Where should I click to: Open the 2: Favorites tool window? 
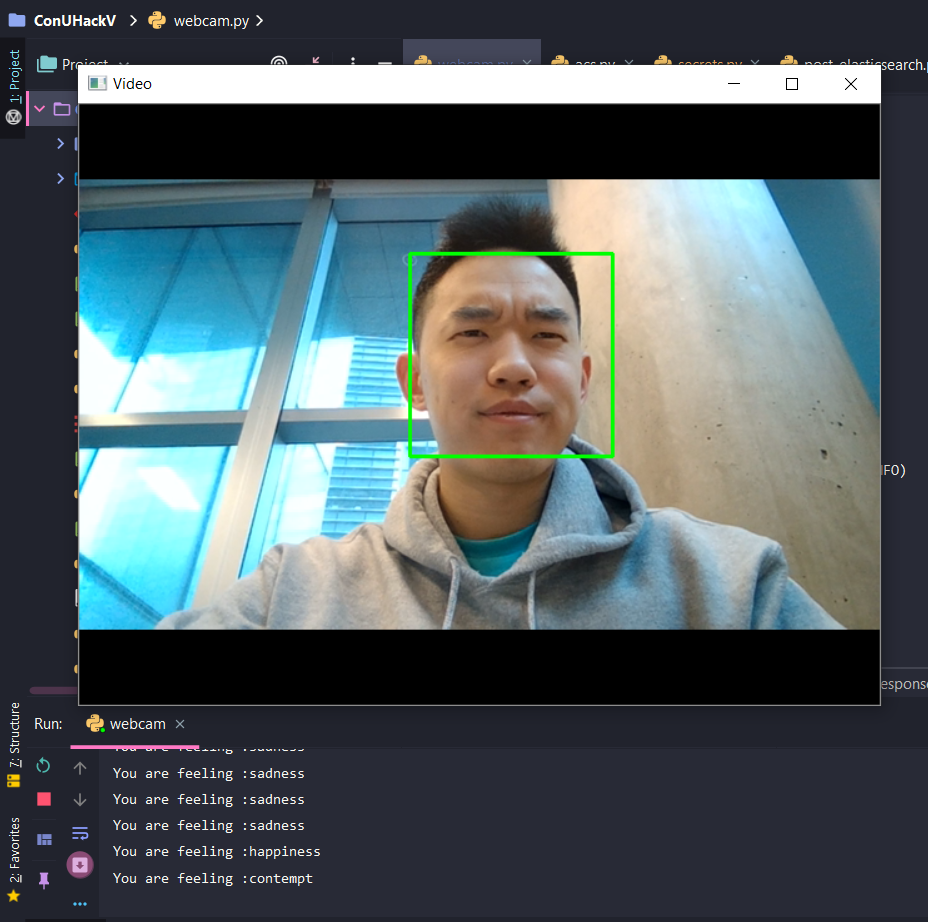pos(14,859)
